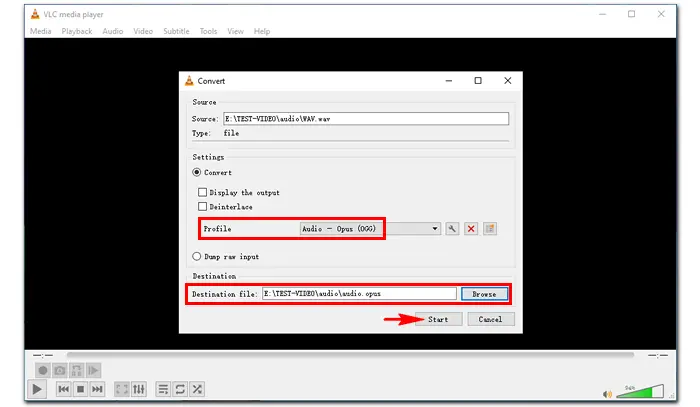This screenshot has height=407, width=700.
Task: Click the Play button in VLC controls
Action: [37, 389]
